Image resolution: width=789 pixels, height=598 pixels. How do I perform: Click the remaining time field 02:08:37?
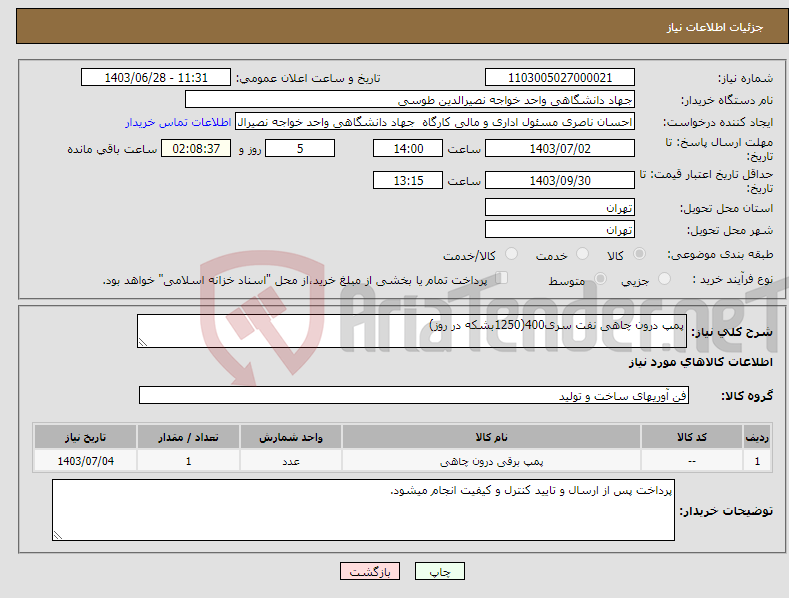[x=196, y=148]
